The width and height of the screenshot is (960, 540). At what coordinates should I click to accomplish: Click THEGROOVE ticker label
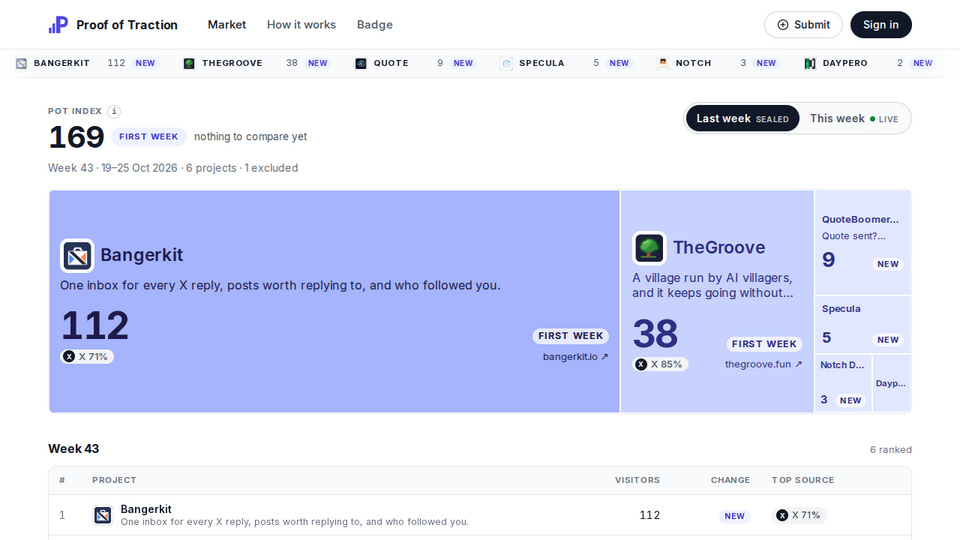coord(232,63)
